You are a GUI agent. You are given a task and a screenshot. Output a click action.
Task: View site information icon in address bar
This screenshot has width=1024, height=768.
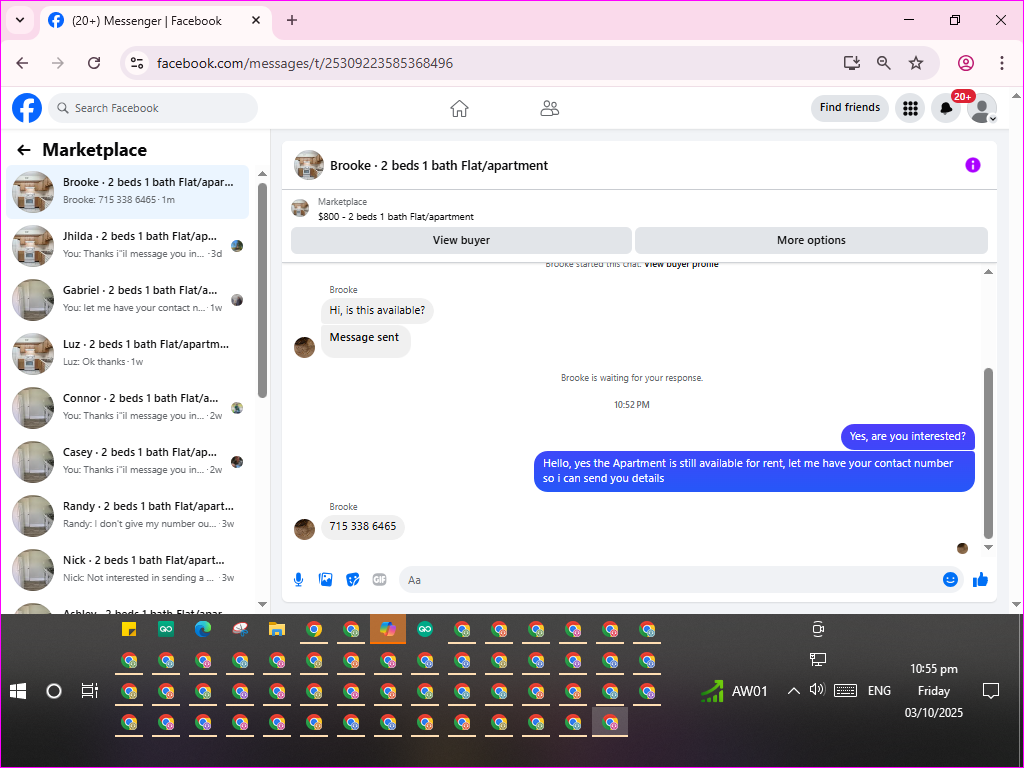pos(137,63)
